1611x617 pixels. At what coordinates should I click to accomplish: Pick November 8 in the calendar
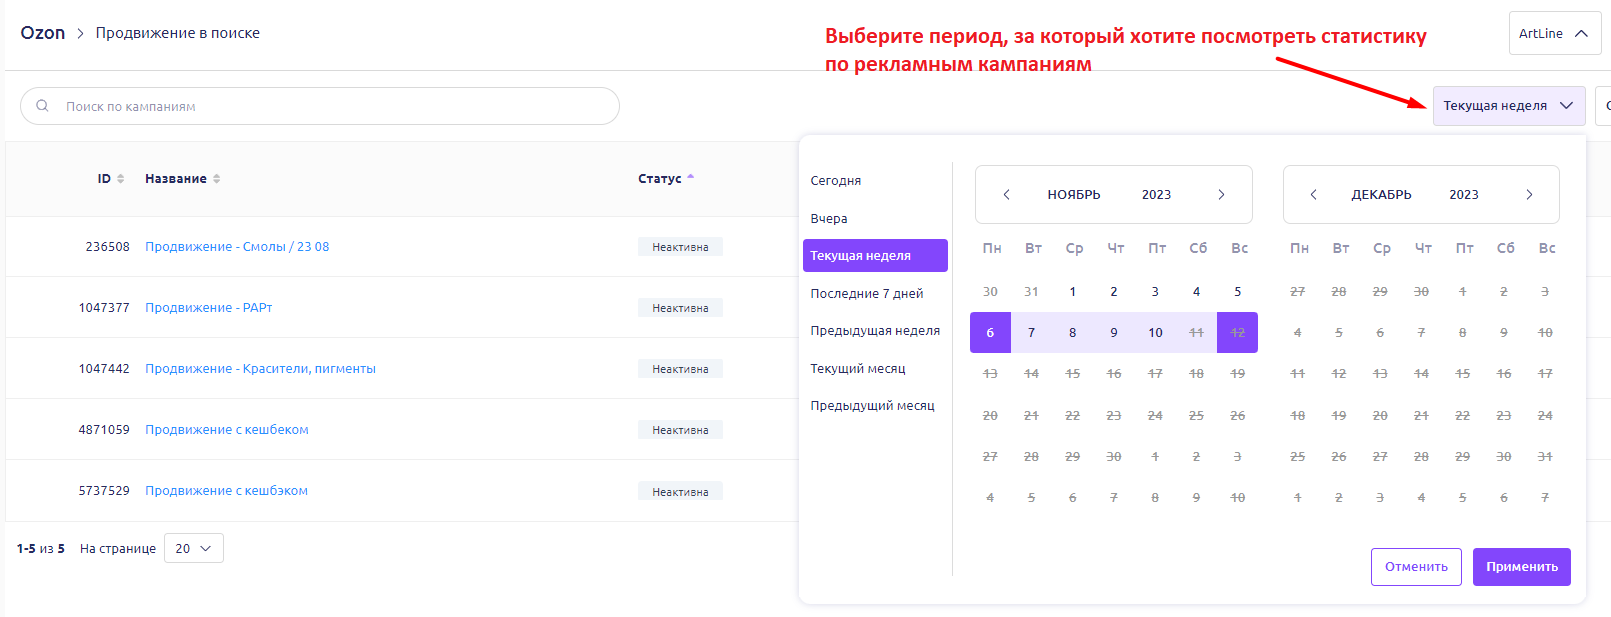pos(1072,333)
